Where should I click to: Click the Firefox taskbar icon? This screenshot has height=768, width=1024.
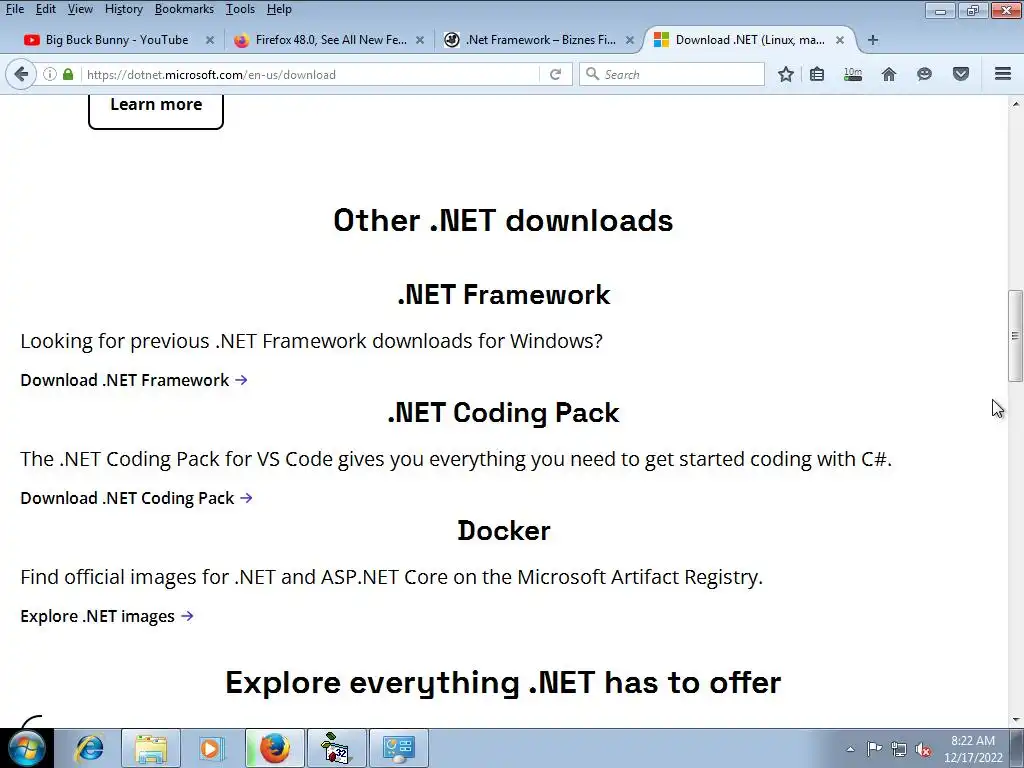coord(274,748)
